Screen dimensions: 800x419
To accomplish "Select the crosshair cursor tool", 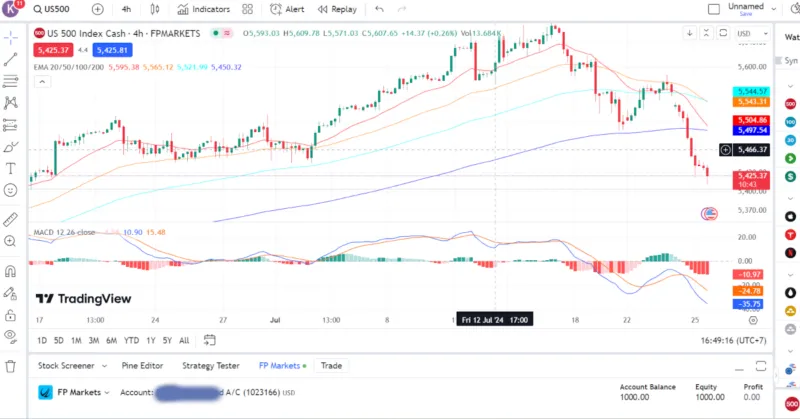I will click(x=10, y=38).
